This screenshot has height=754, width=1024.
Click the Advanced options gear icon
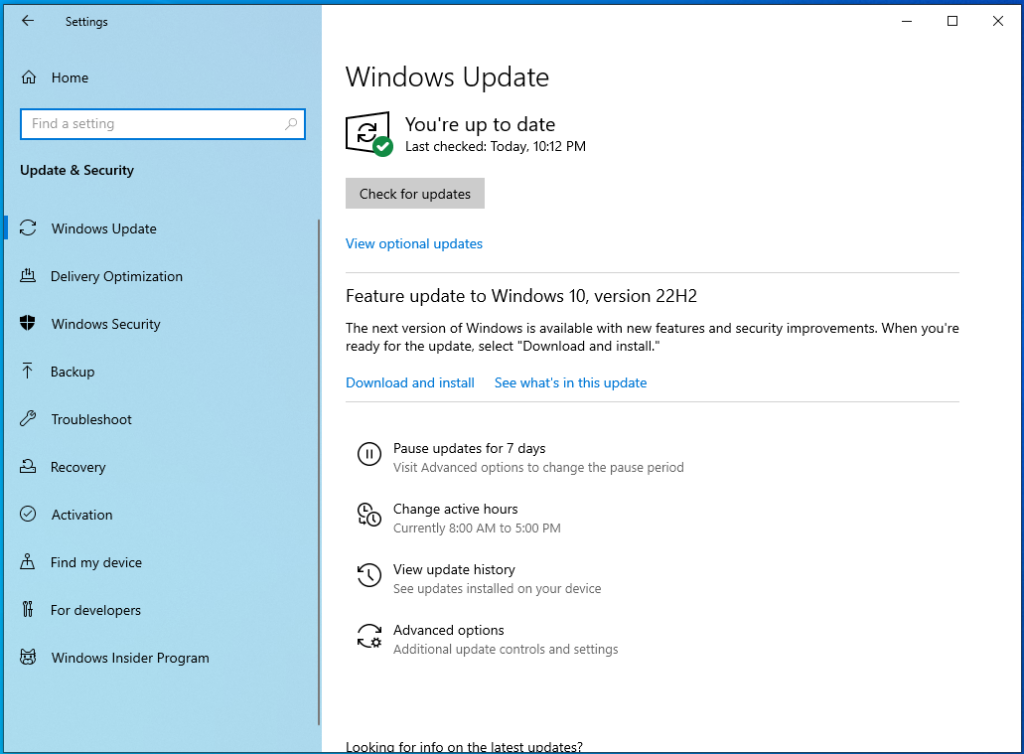pyautogui.click(x=369, y=637)
